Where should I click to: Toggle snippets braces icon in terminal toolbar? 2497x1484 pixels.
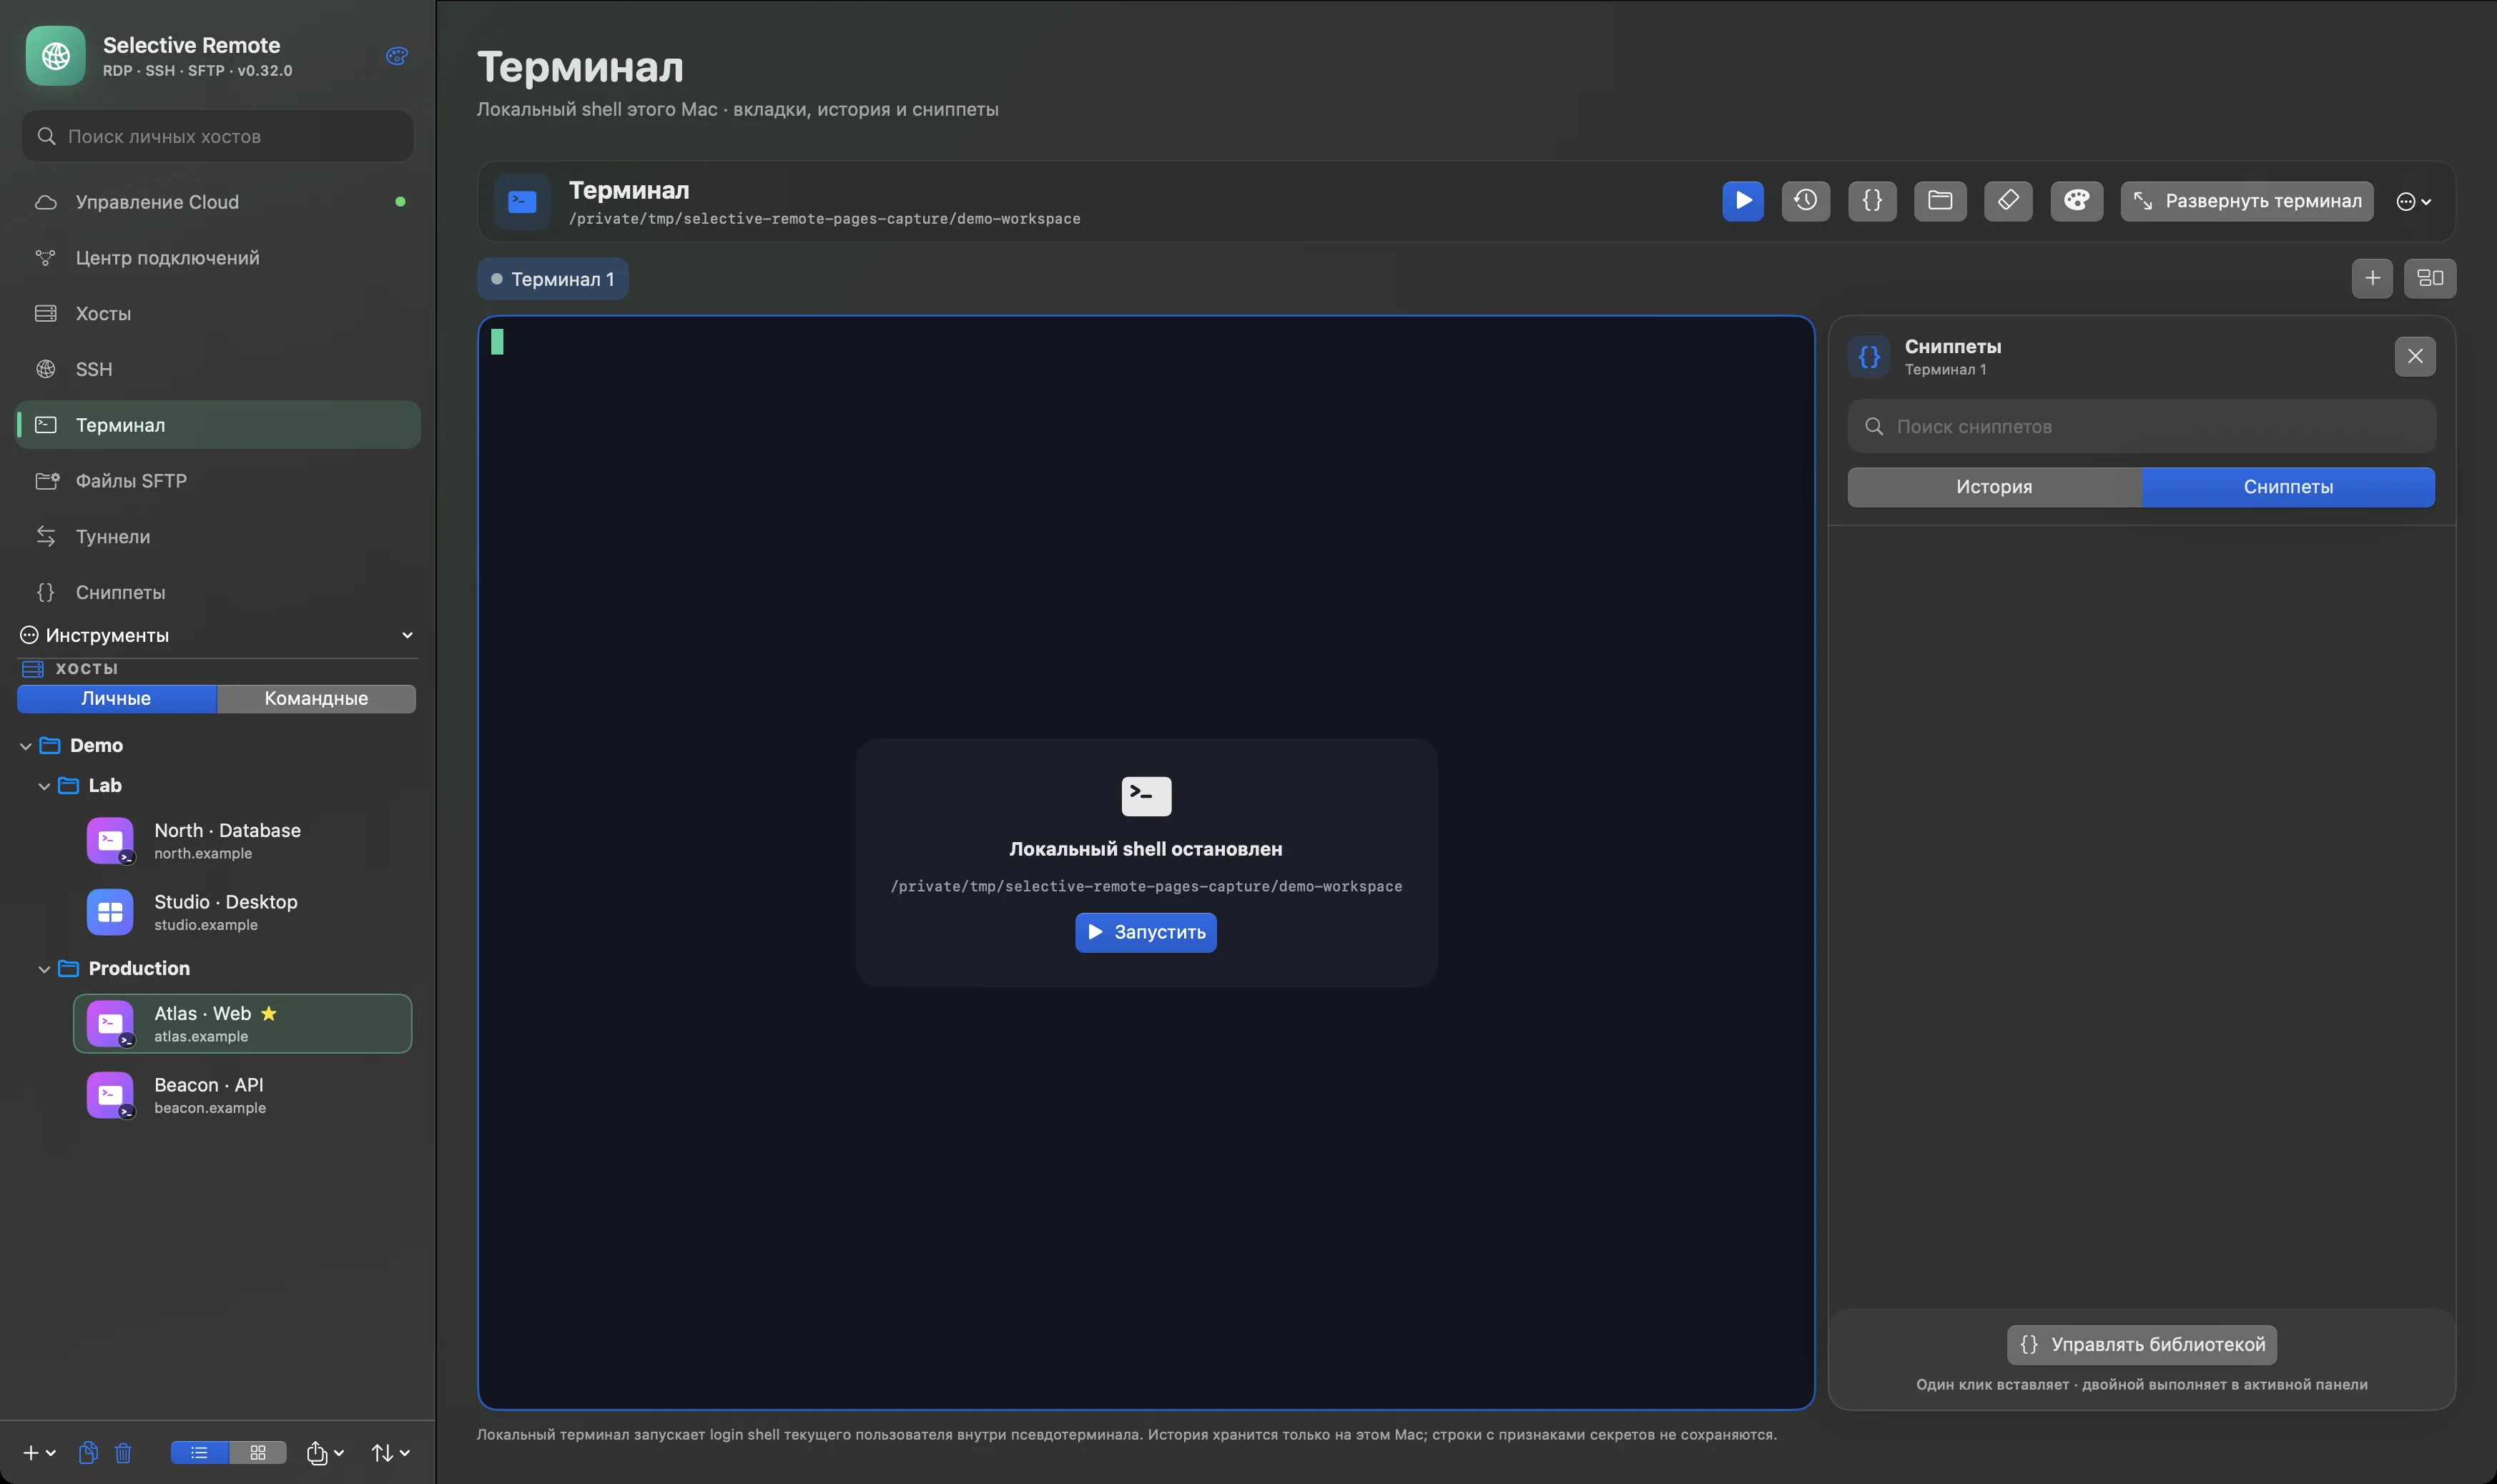pos(1872,201)
